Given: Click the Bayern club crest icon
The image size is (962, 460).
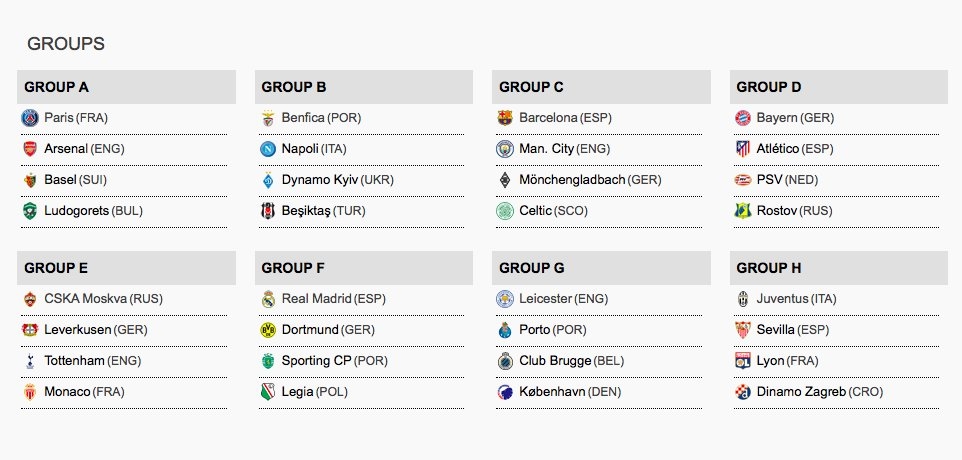Looking at the screenshot, I should 742,118.
